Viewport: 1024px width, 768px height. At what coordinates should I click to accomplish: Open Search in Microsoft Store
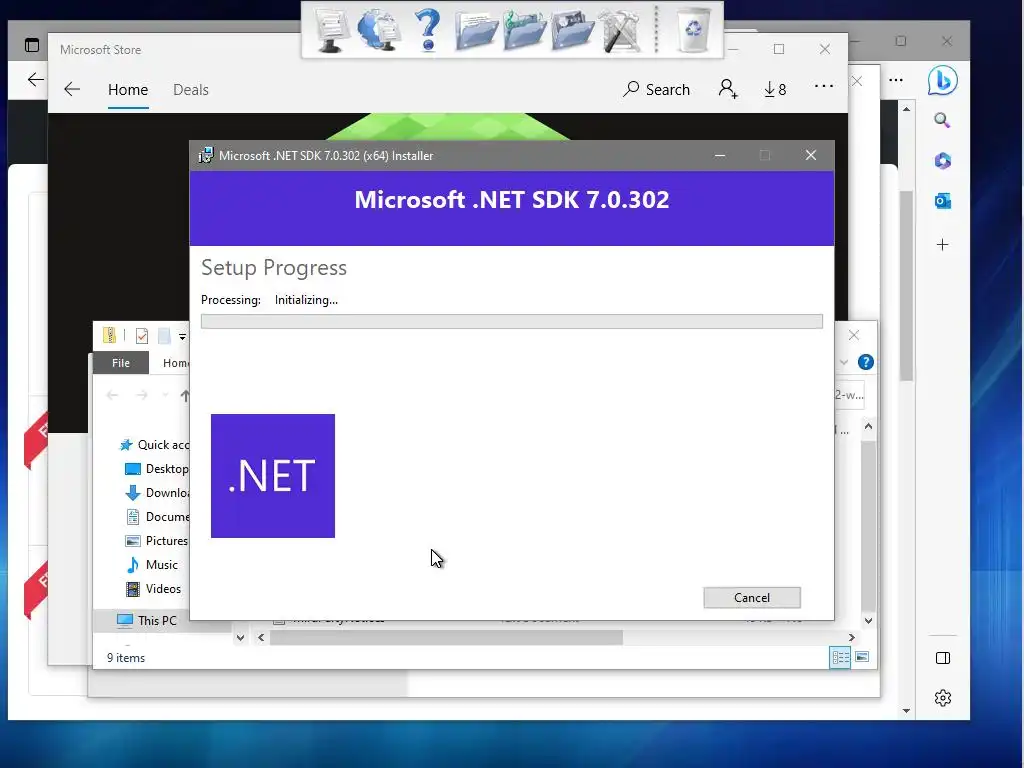pos(656,89)
